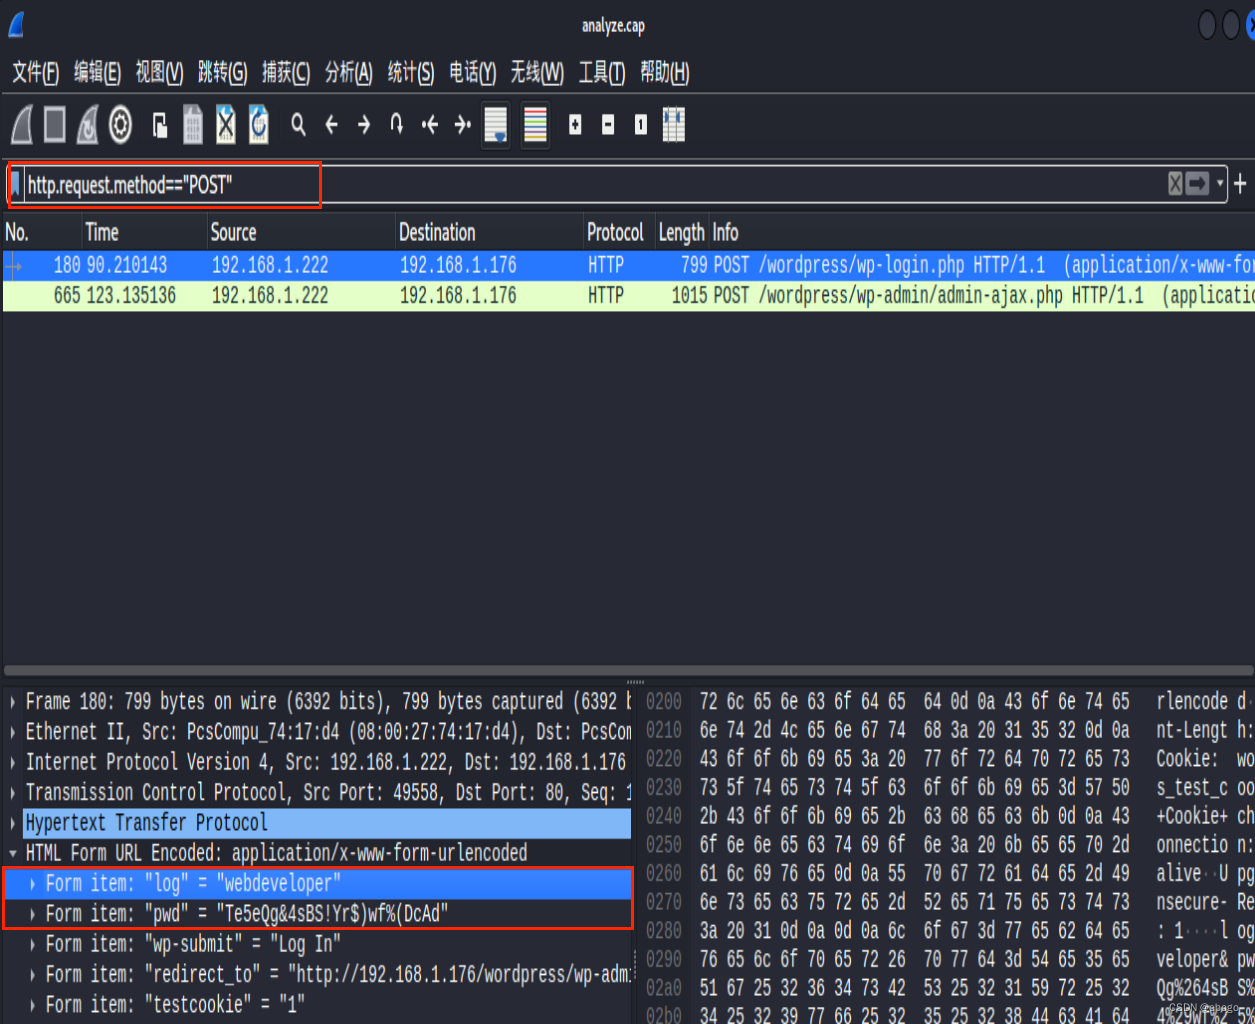1255x1024 pixels.
Task: Open the 帮助(H) menu
Action: pyautogui.click(x=664, y=72)
